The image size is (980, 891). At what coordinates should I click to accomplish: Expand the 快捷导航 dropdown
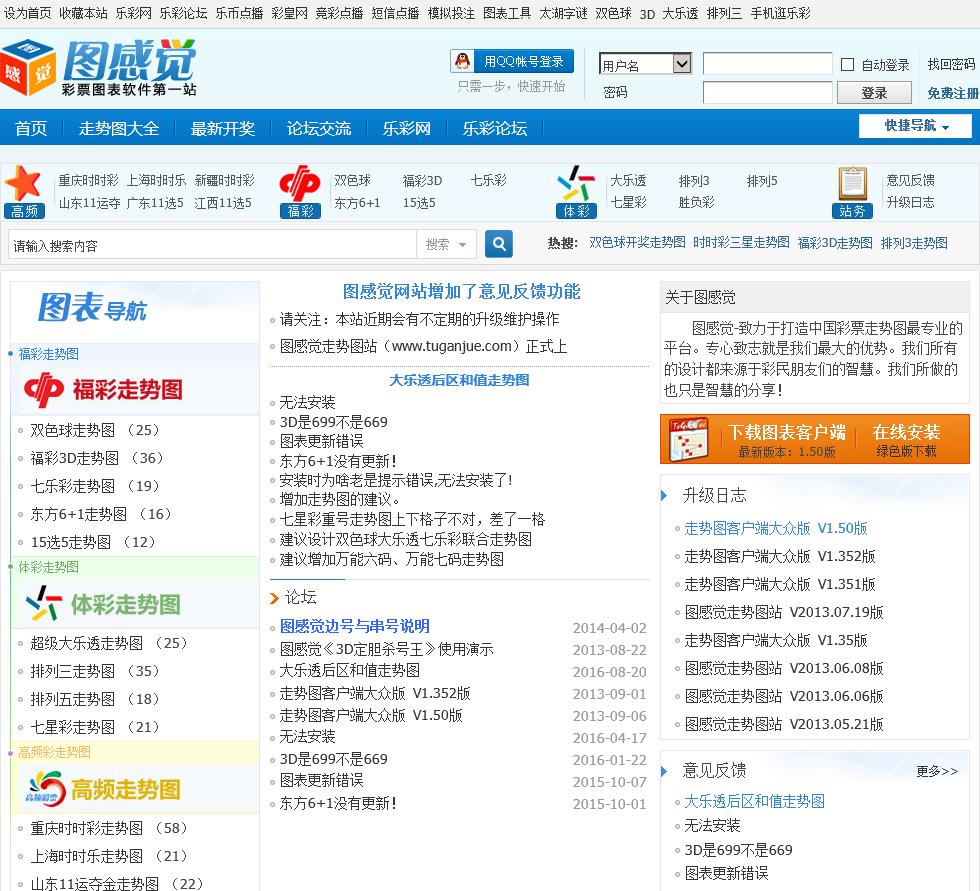pos(915,126)
